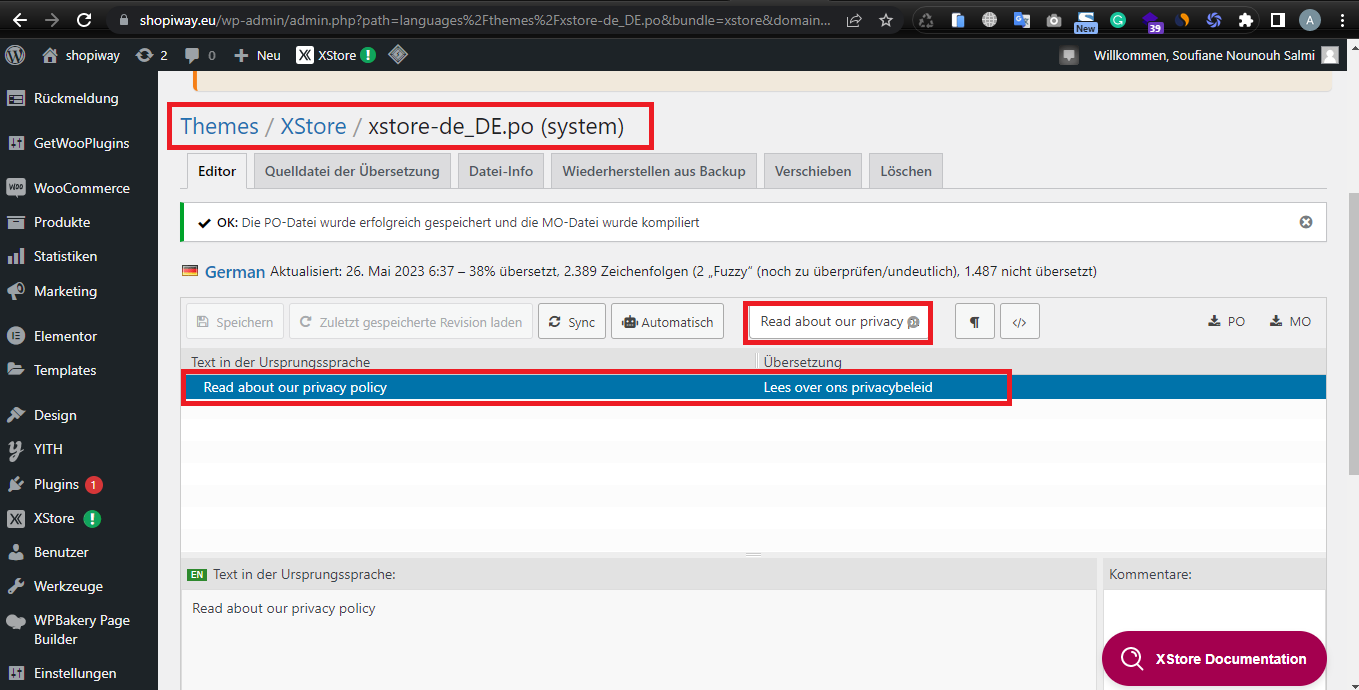Download the MO file
Image resolution: width=1359 pixels, height=690 pixels.
point(1290,322)
